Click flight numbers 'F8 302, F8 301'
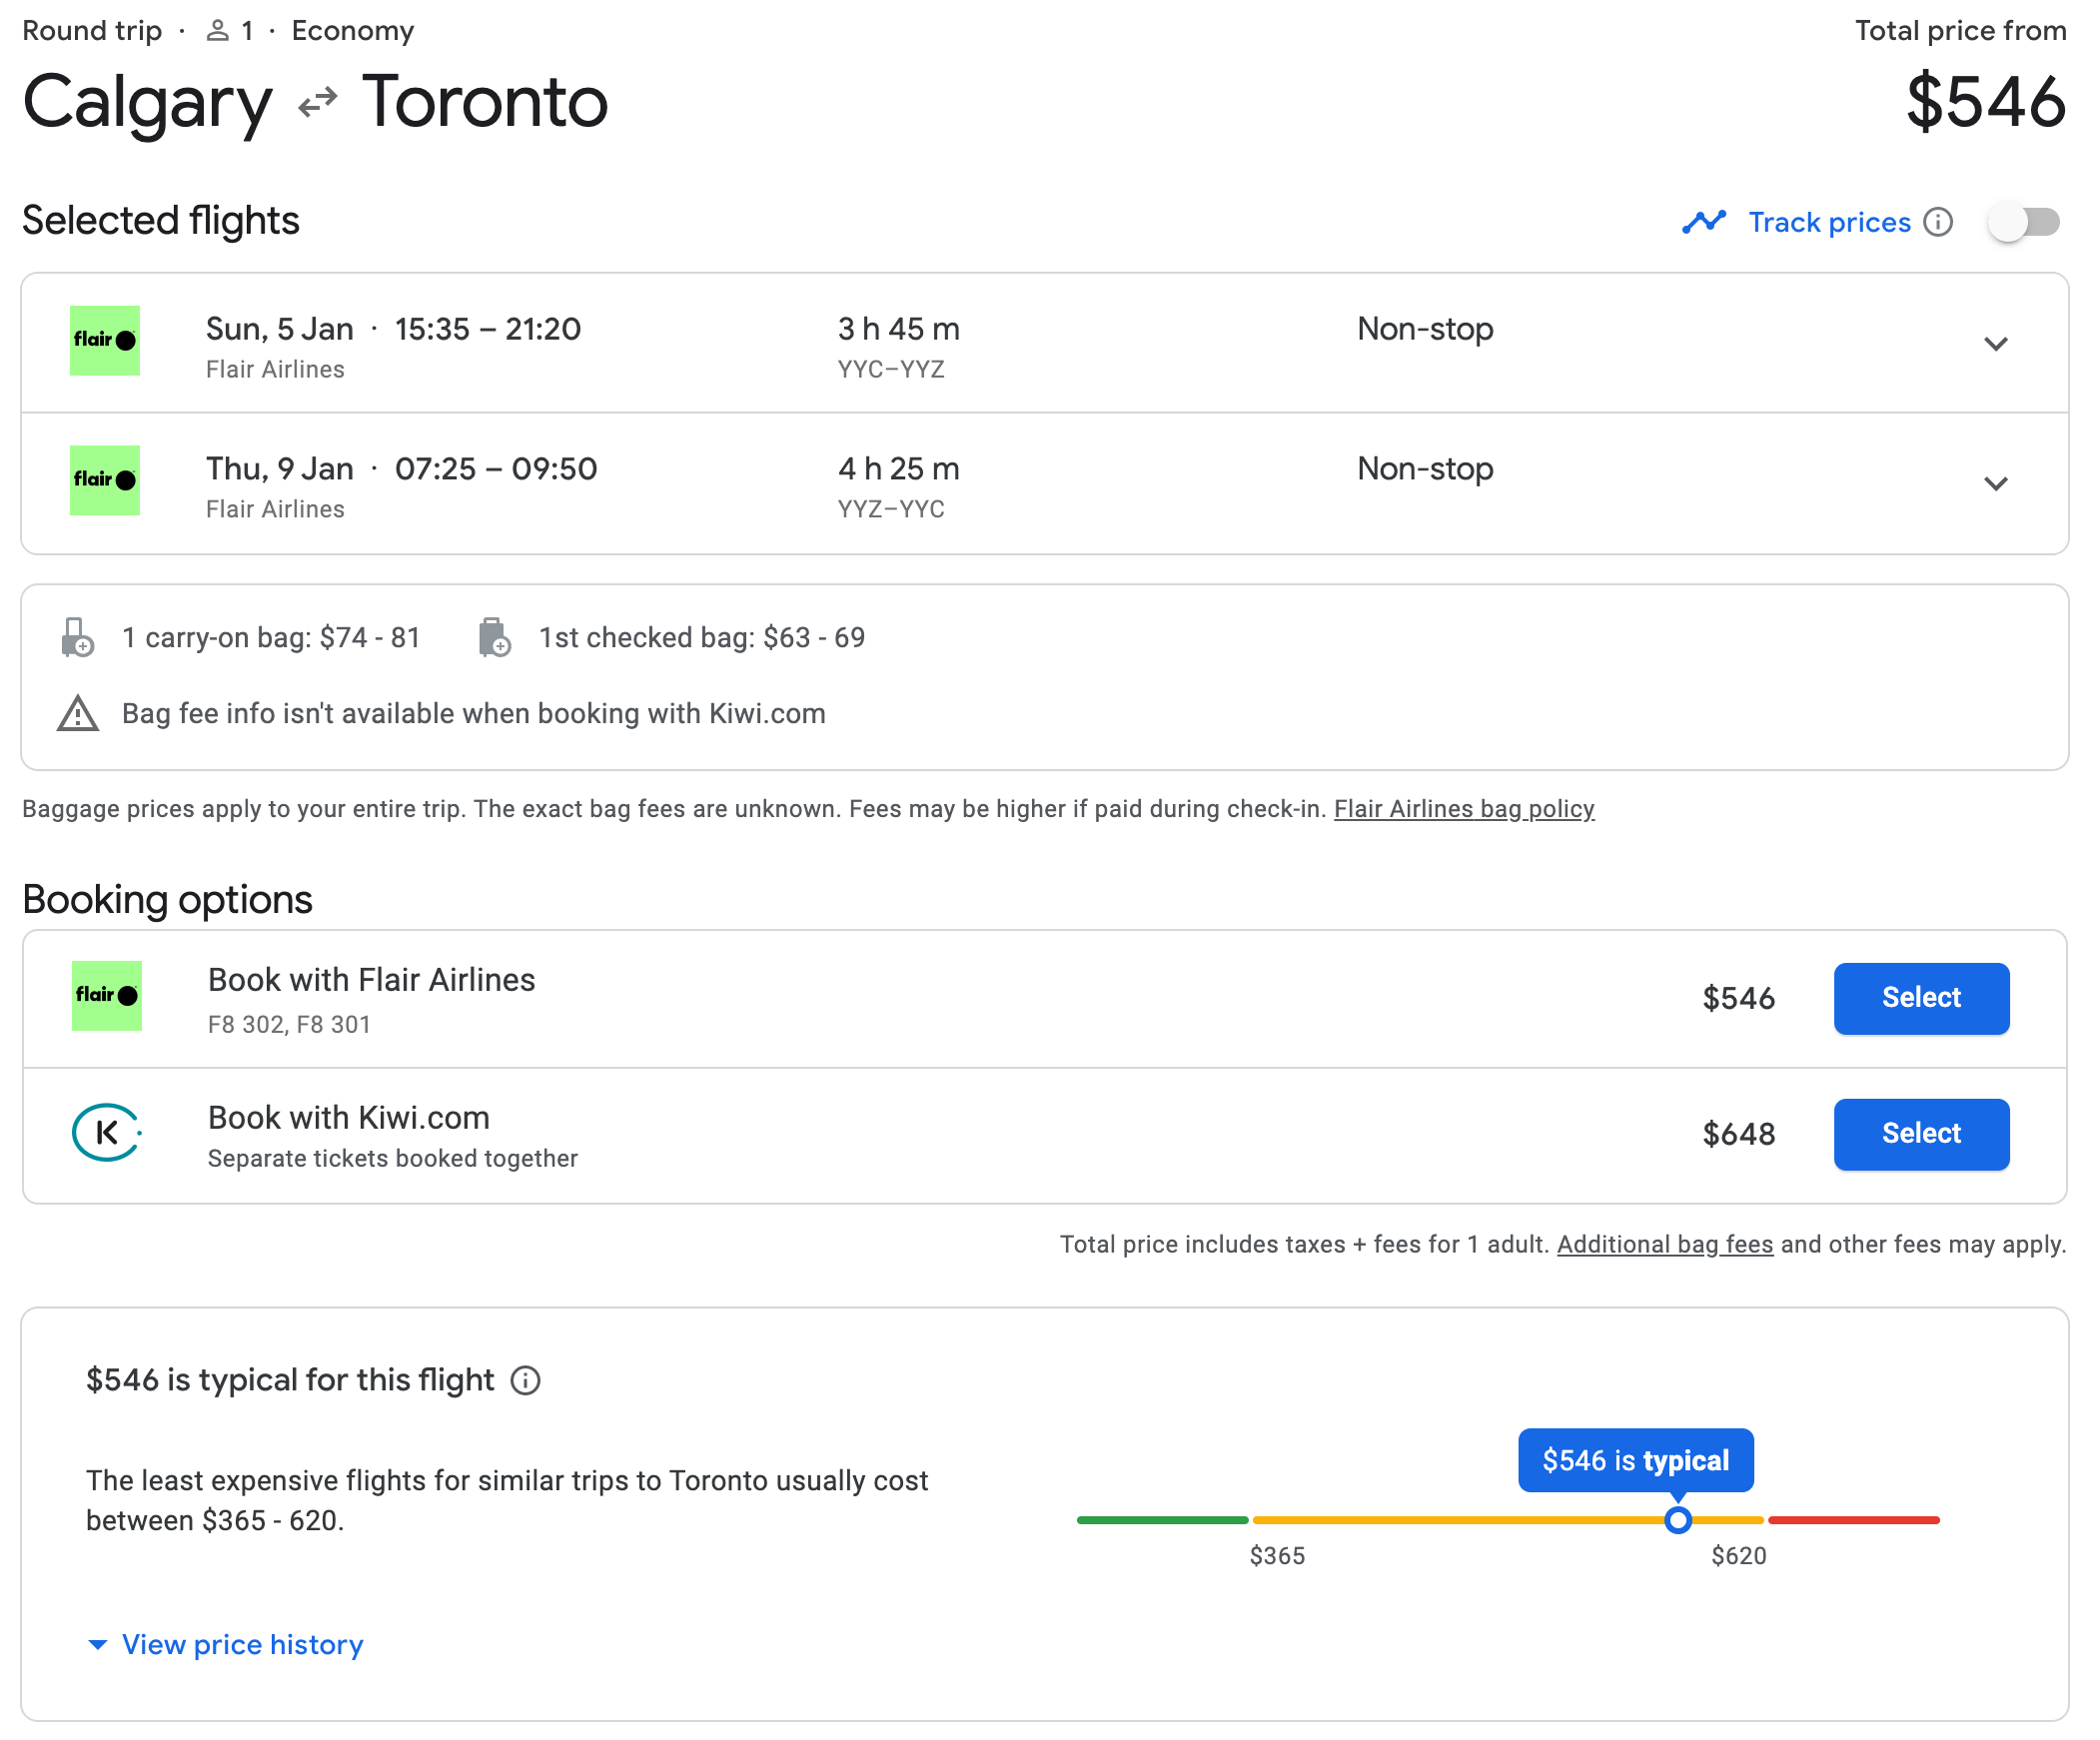 point(289,1024)
